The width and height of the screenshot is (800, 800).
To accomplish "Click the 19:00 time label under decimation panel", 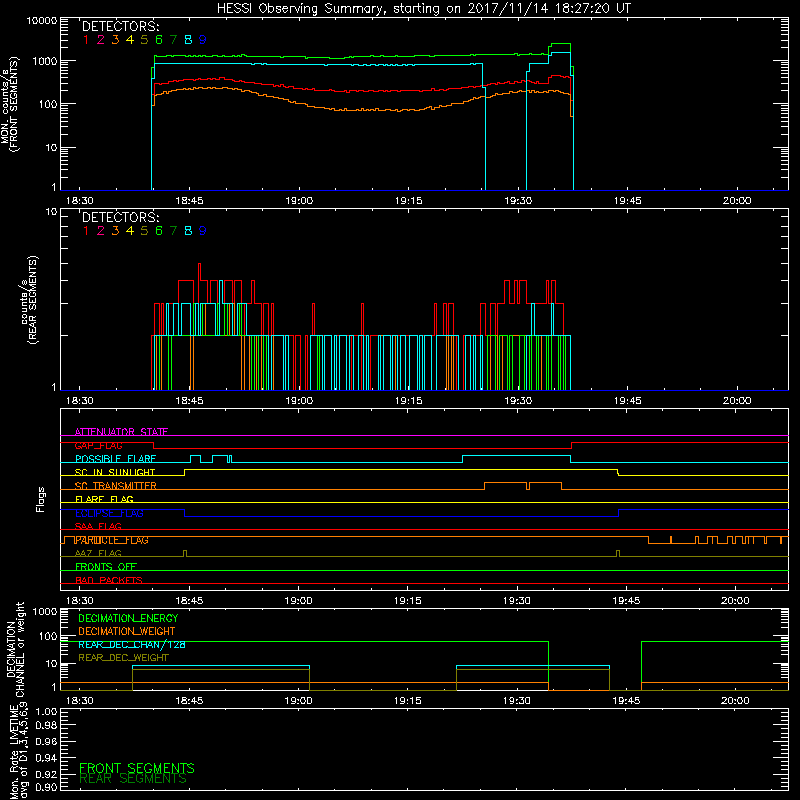I will [x=298, y=701].
